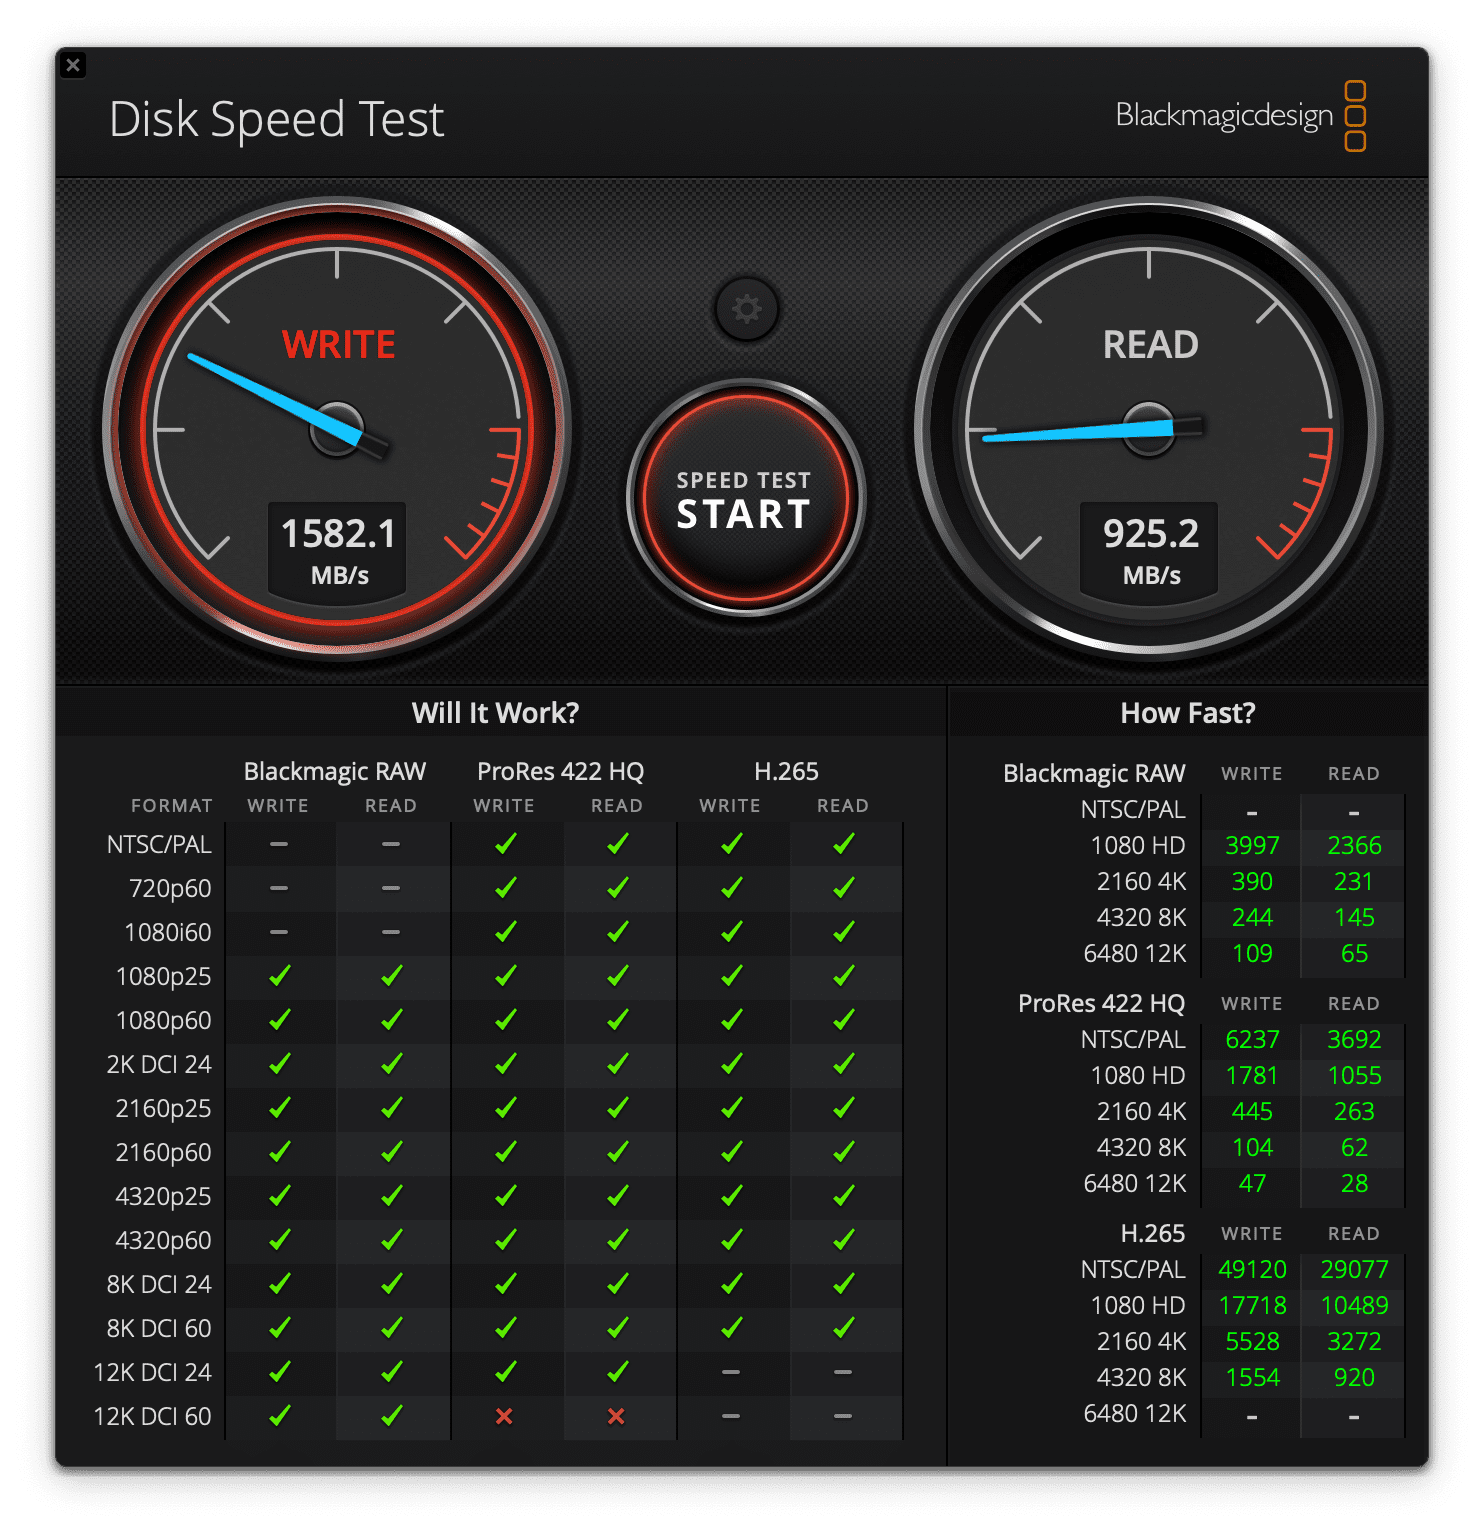
Task: Click ProRes write checkmark for 1080p60
Action: [x=506, y=1020]
